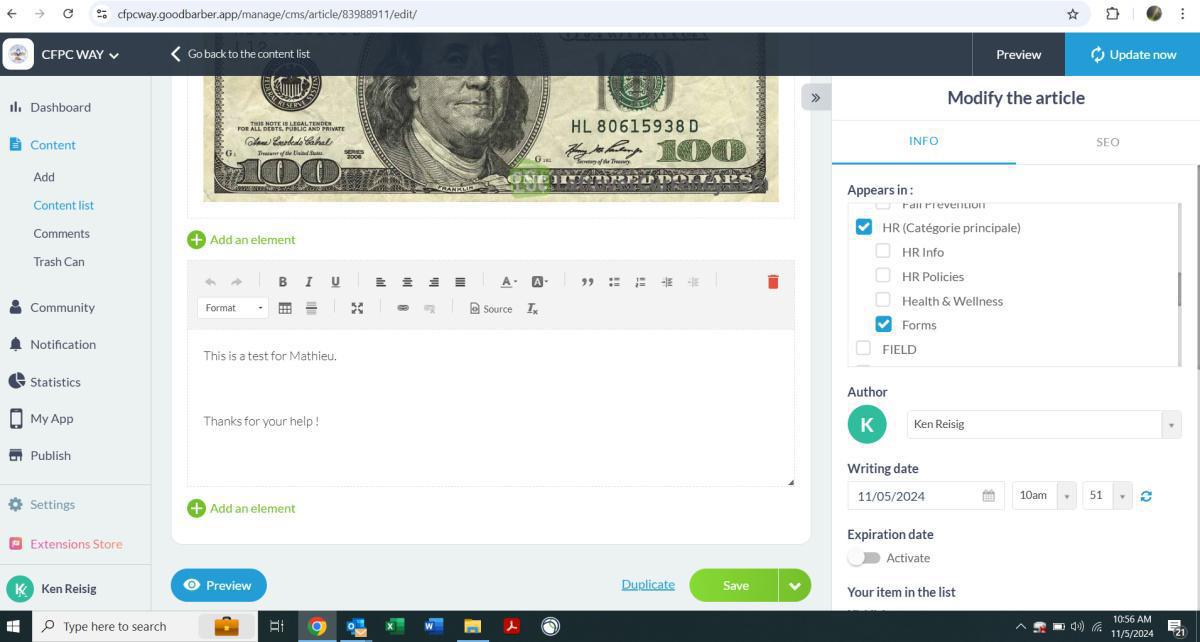The width and height of the screenshot is (1200, 642).
Task: Insert a block quote
Action: (587, 282)
